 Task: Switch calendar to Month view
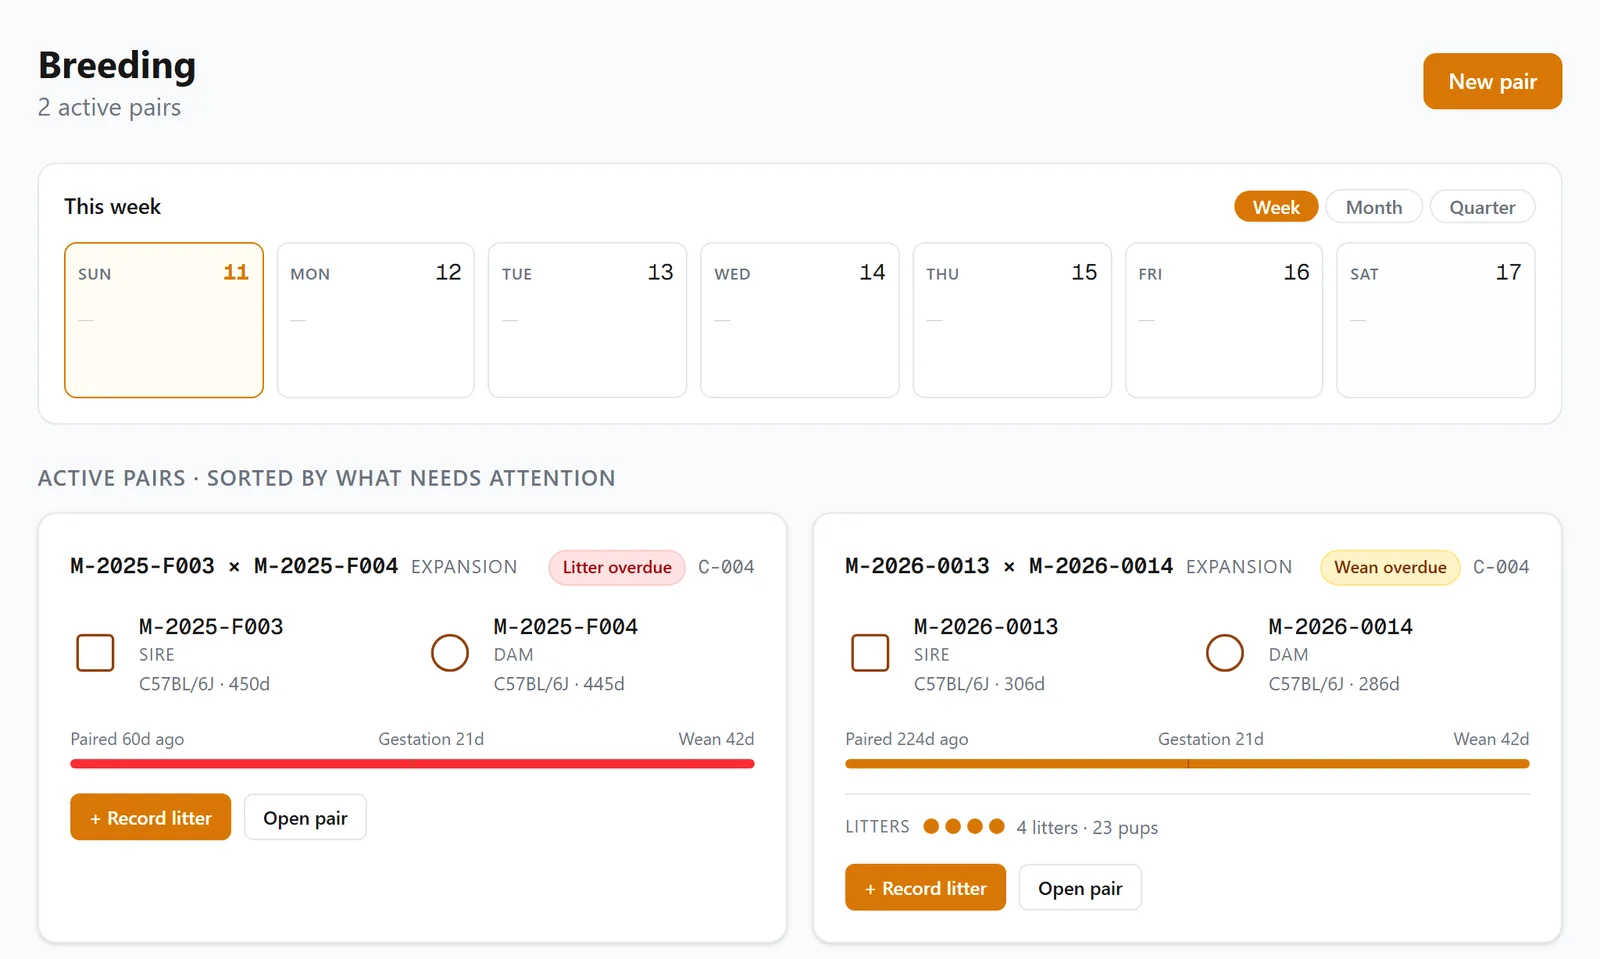[x=1373, y=207]
